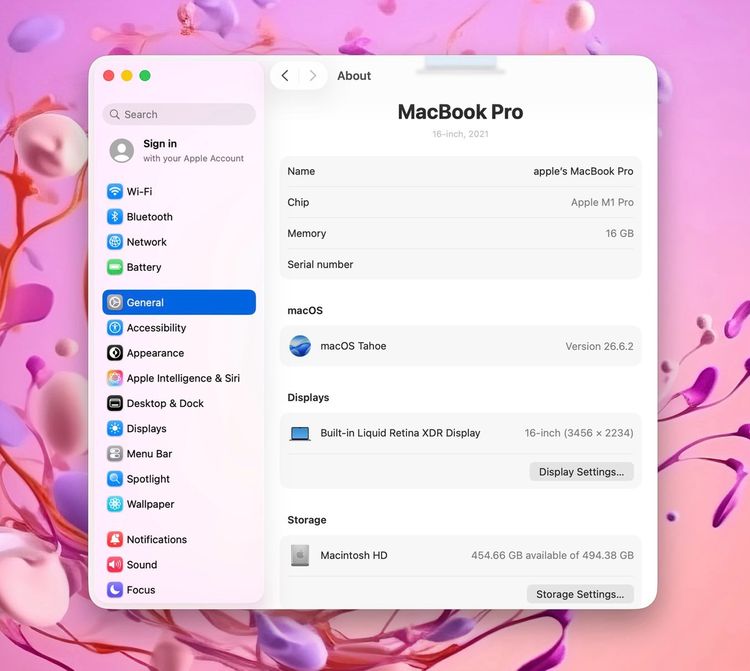750x671 pixels.
Task: Click the macOS Tahoe logo icon
Action: pyautogui.click(x=300, y=346)
